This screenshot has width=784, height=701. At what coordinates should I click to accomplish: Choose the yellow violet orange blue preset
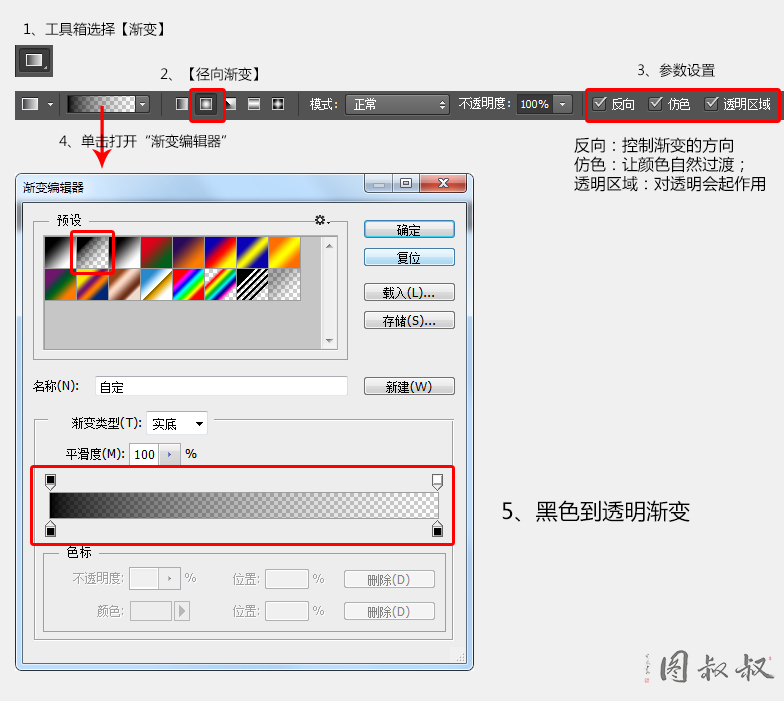pyautogui.click(x=92, y=284)
